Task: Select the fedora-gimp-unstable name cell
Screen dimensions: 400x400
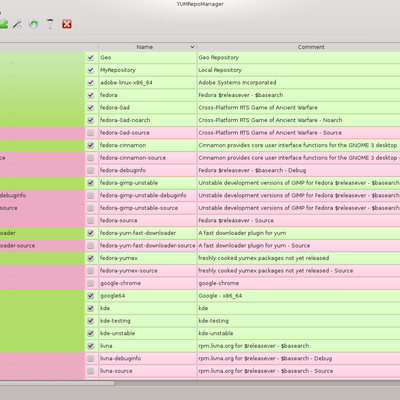Action: click(x=147, y=183)
